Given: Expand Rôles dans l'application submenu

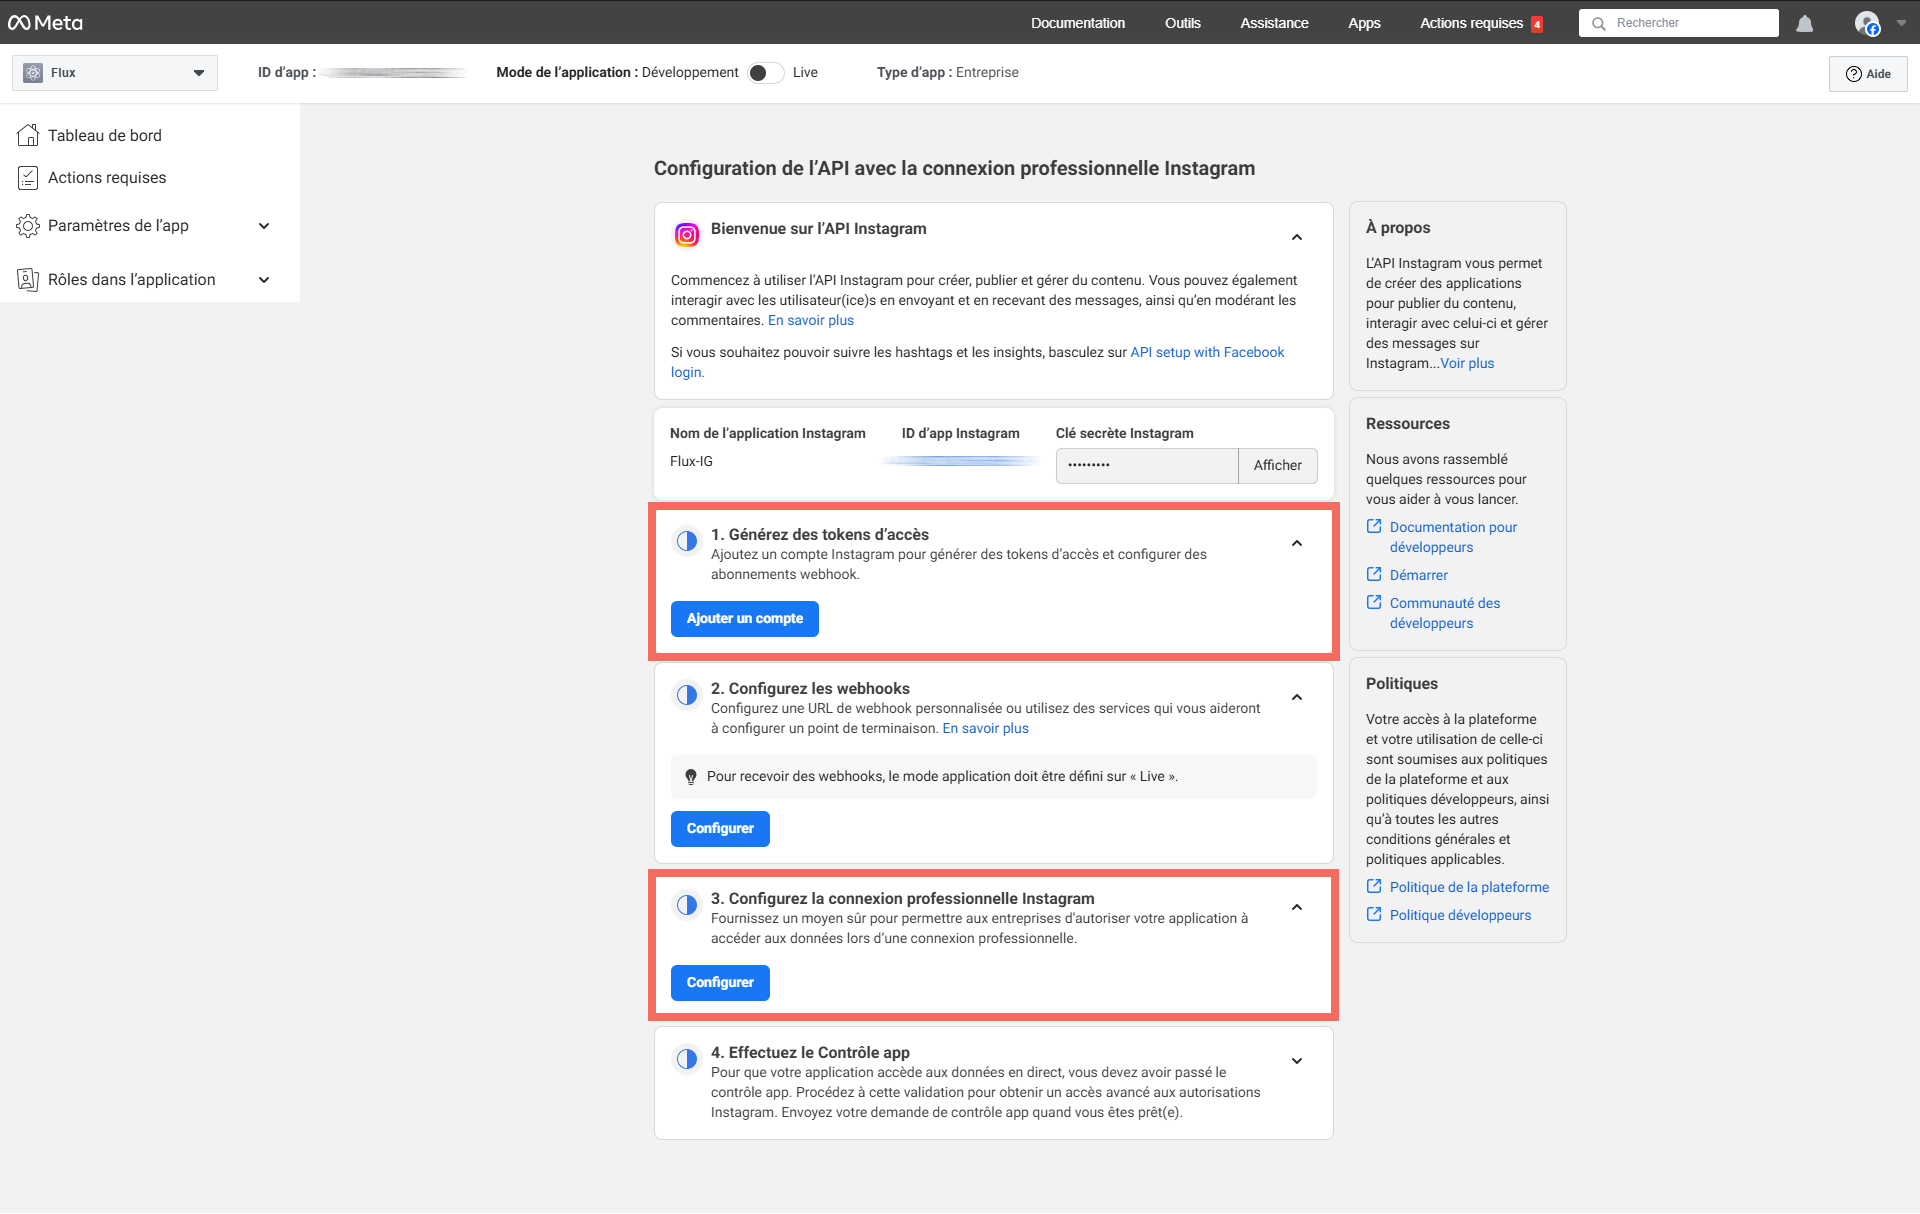Looking at the screenshot, I should [264, 280].
